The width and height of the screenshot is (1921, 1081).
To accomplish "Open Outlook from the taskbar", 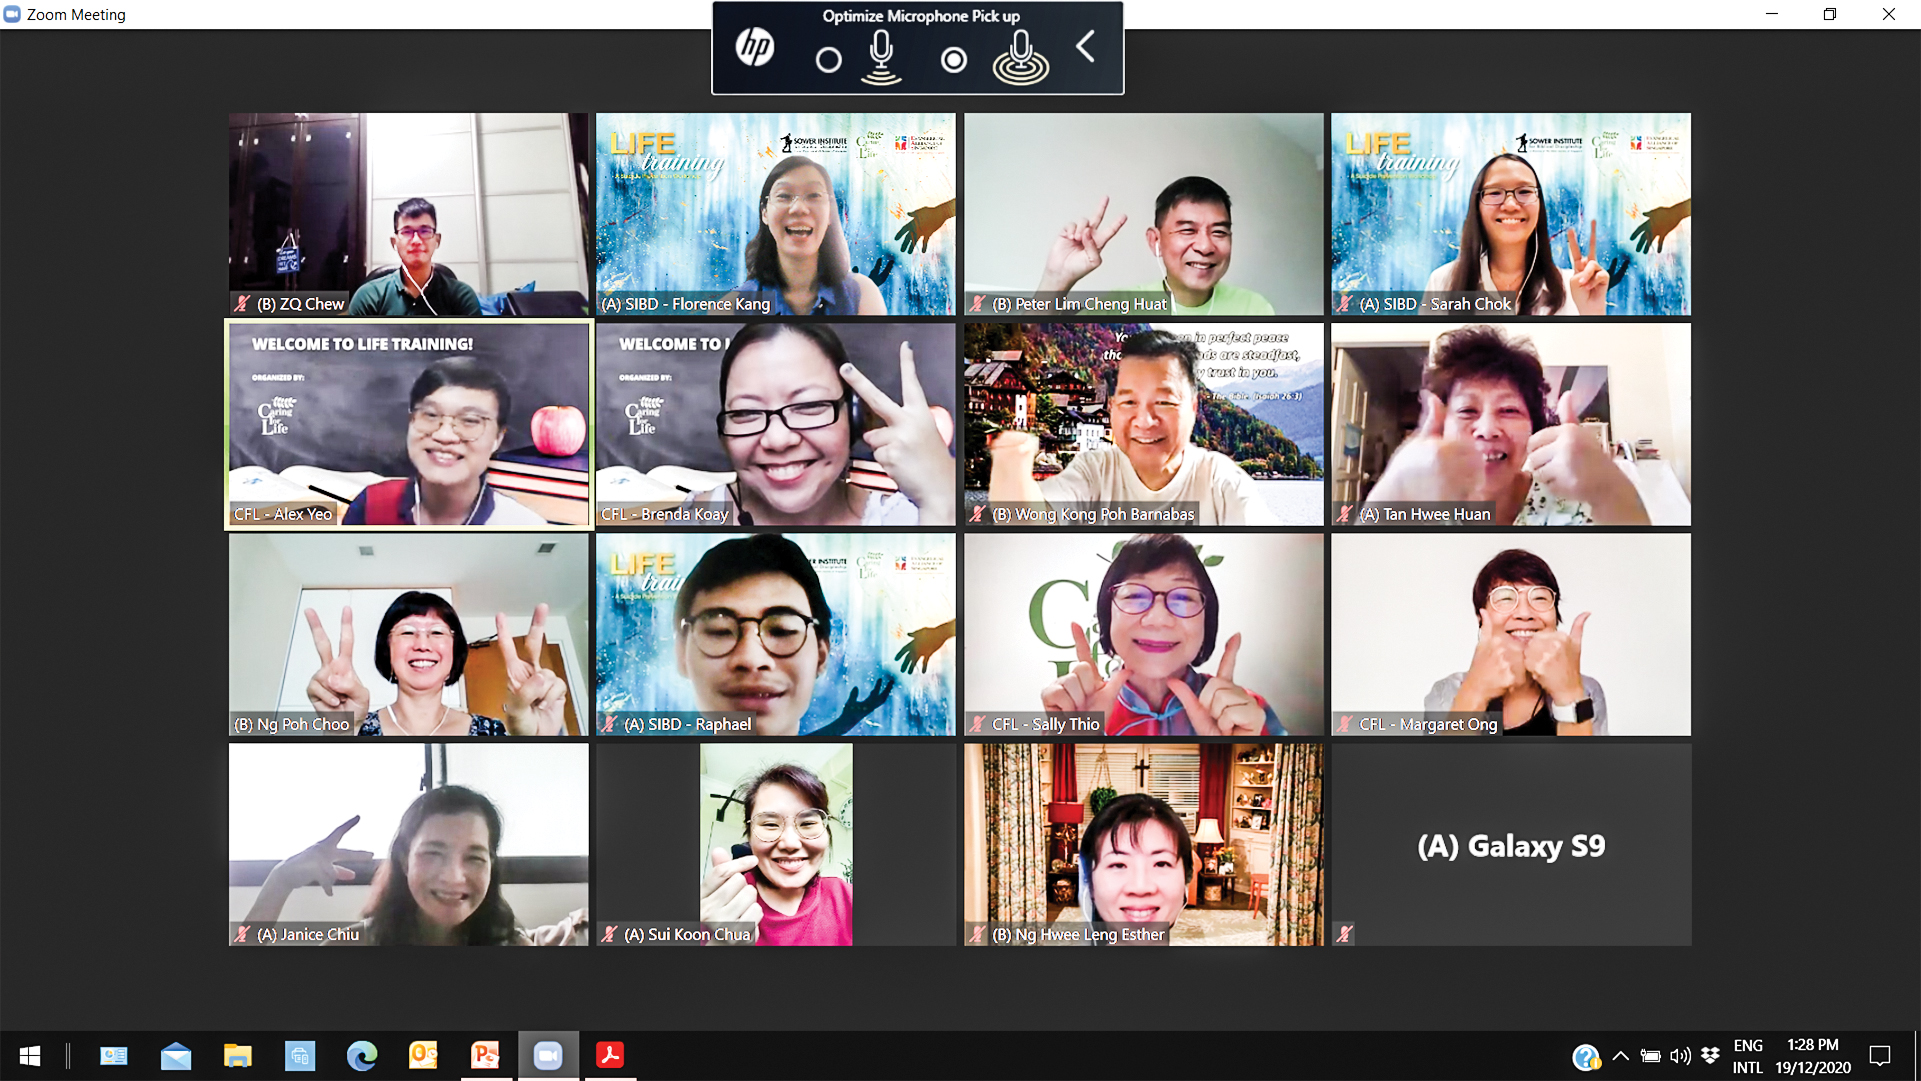I will (x=423, y=1055).
